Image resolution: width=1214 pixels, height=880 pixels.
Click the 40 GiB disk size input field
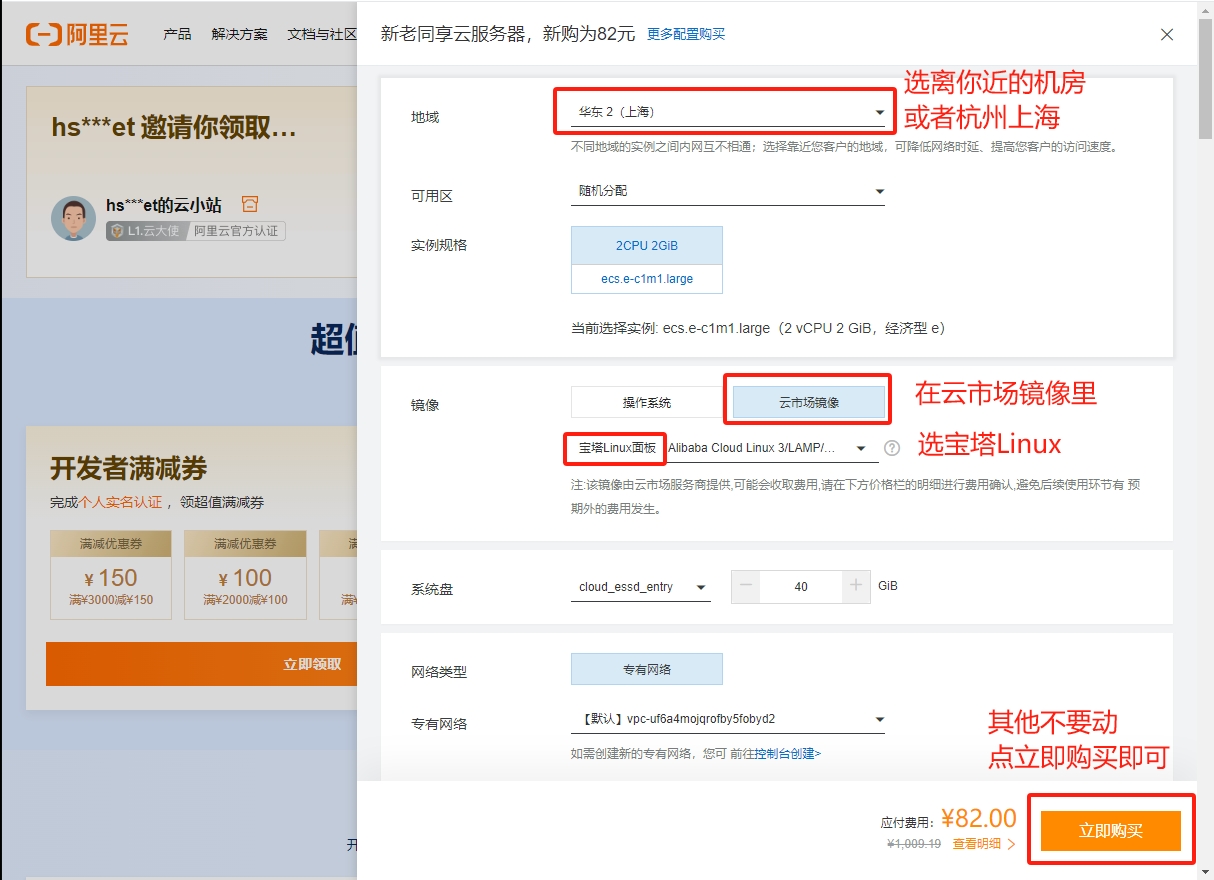coord(801,587)
